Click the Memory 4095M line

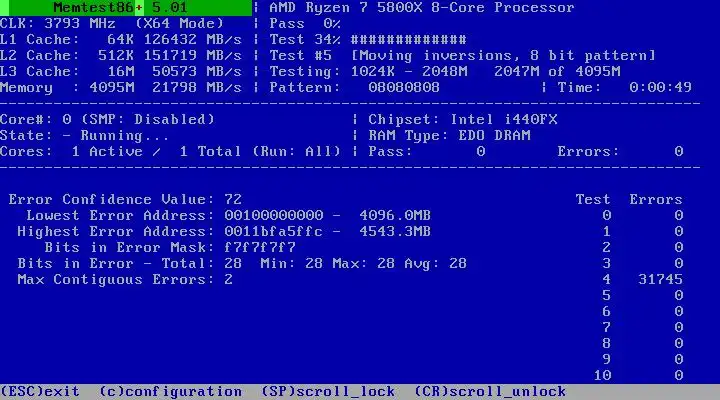coord(121,87)
